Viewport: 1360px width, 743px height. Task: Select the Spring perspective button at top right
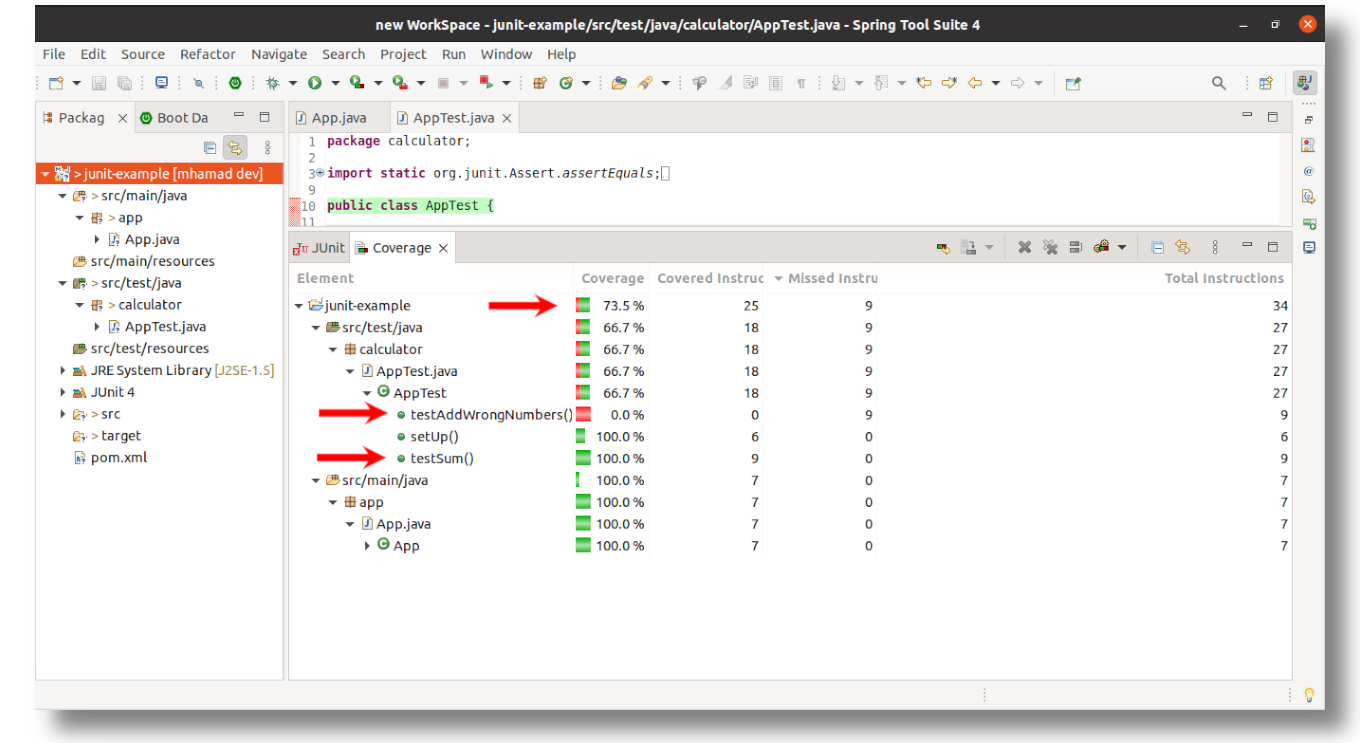coord(1304,83)
